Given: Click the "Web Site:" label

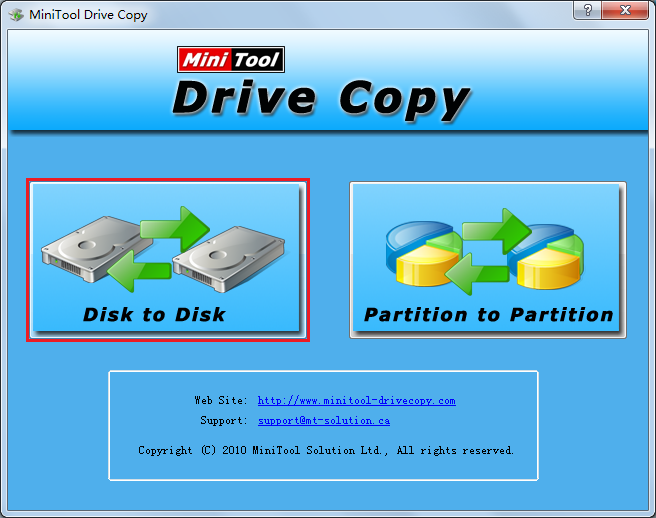Looking at the screenshot, I should tap(221, 400).
